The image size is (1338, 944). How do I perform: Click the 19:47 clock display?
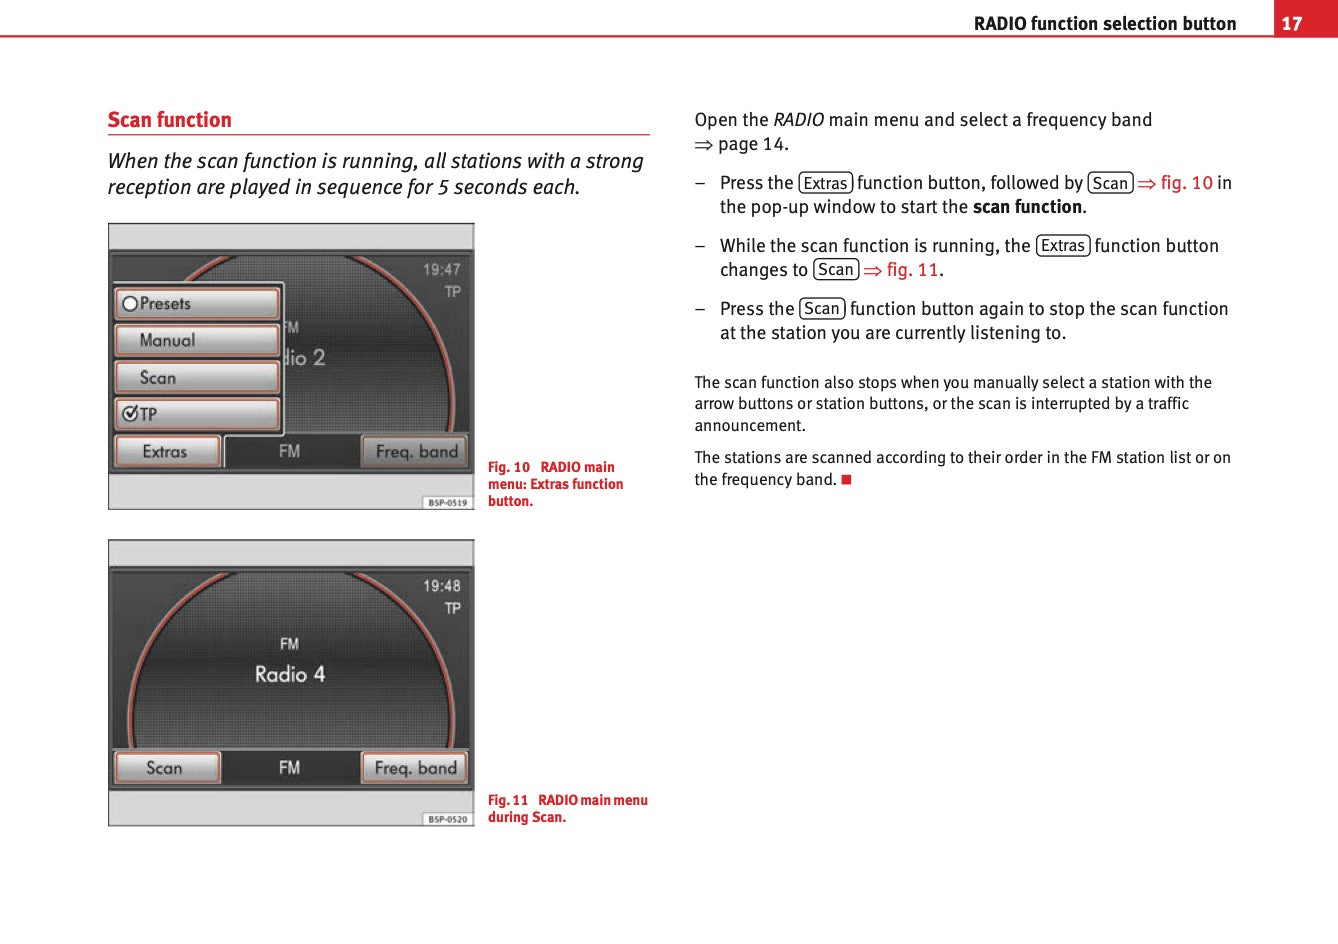[x=441, y=269]
